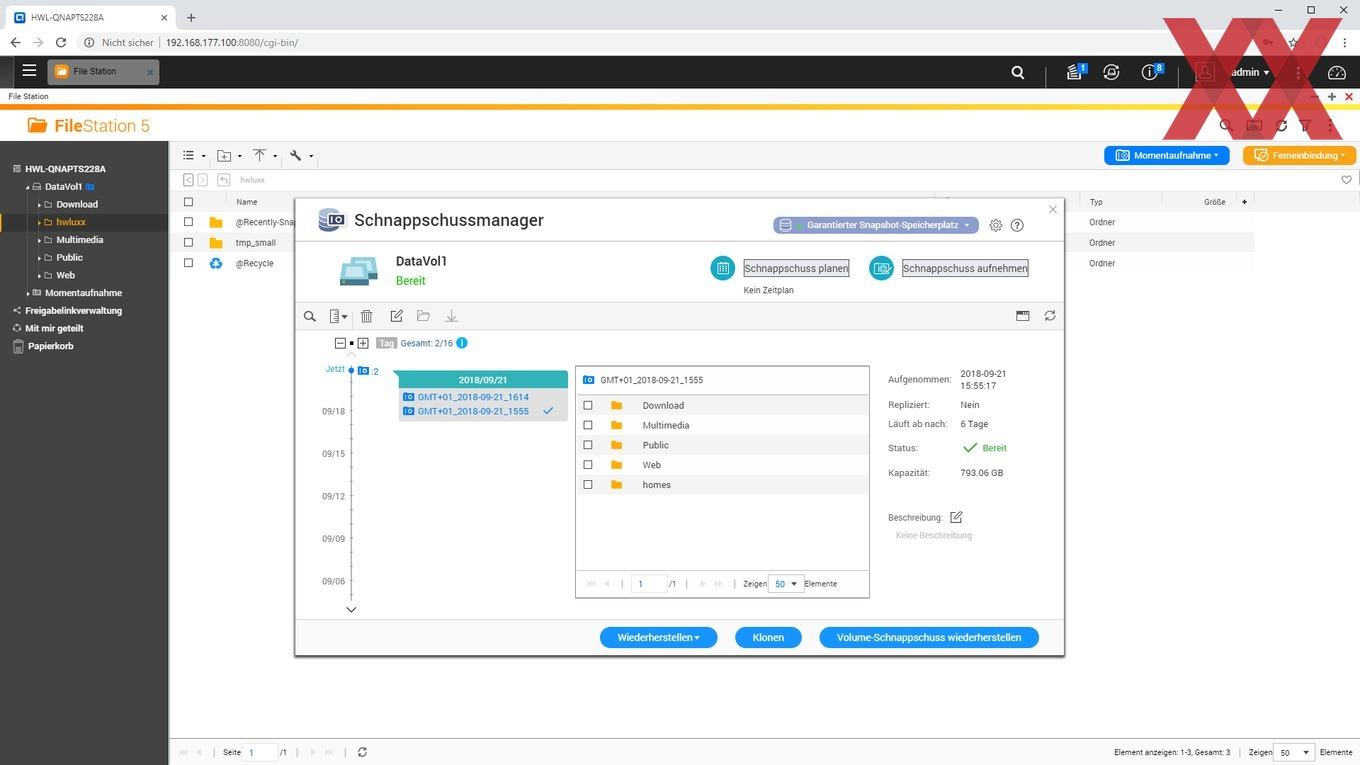1360x765 pixels.
Task: Edit snapshot using the pencil toolbar icon
Action: click(396, 316)
